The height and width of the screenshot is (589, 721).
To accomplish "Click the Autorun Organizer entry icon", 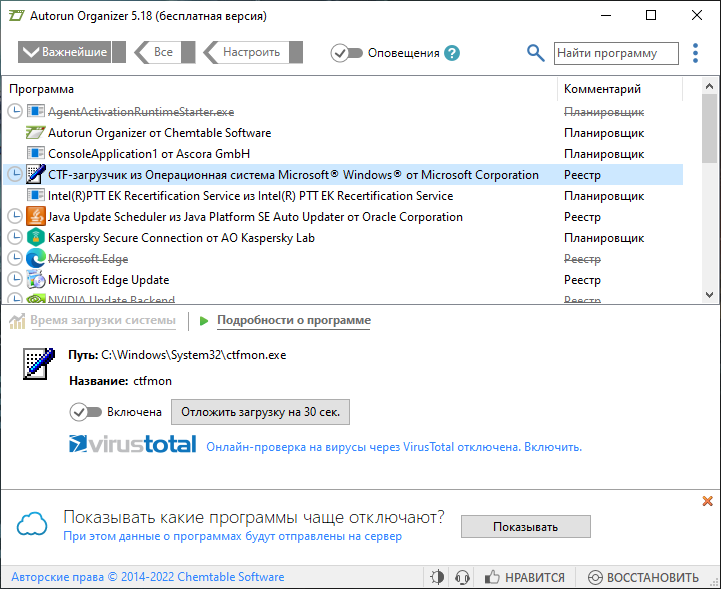I will (x=35, y=132).
